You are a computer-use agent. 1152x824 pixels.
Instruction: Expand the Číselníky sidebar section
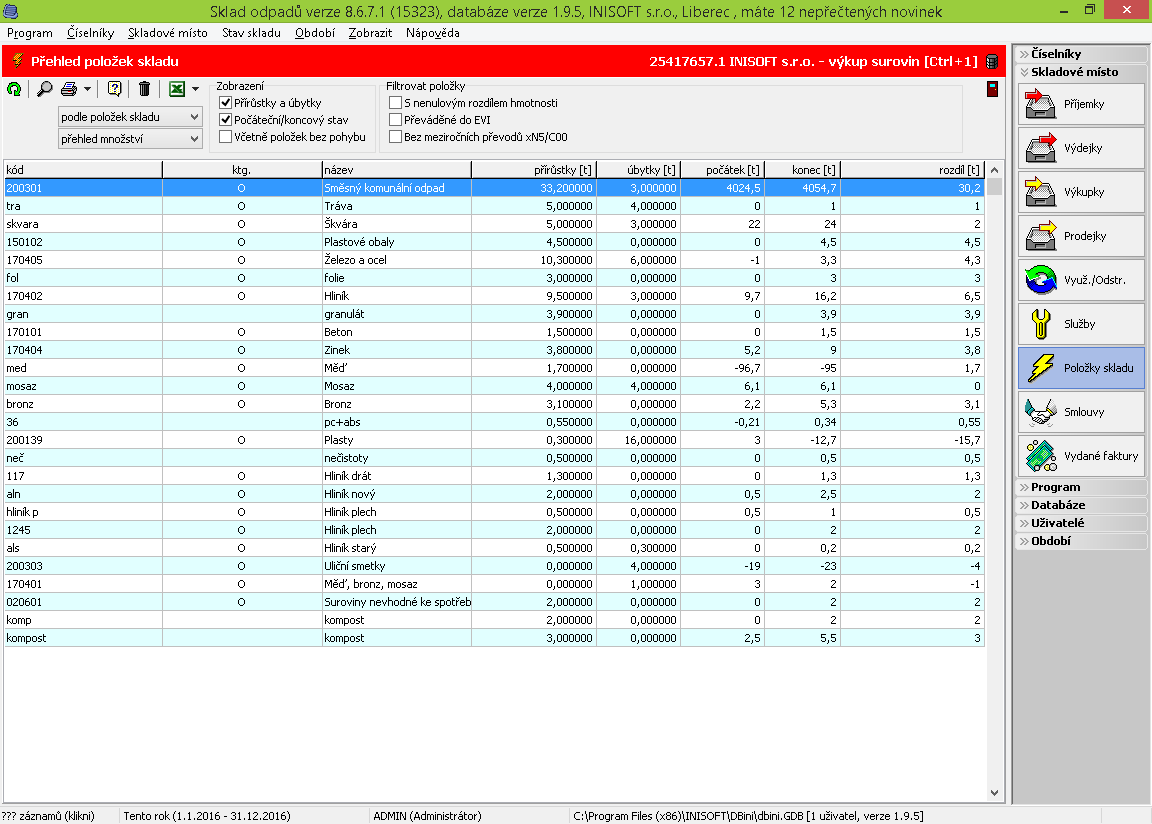(1081, 54)
